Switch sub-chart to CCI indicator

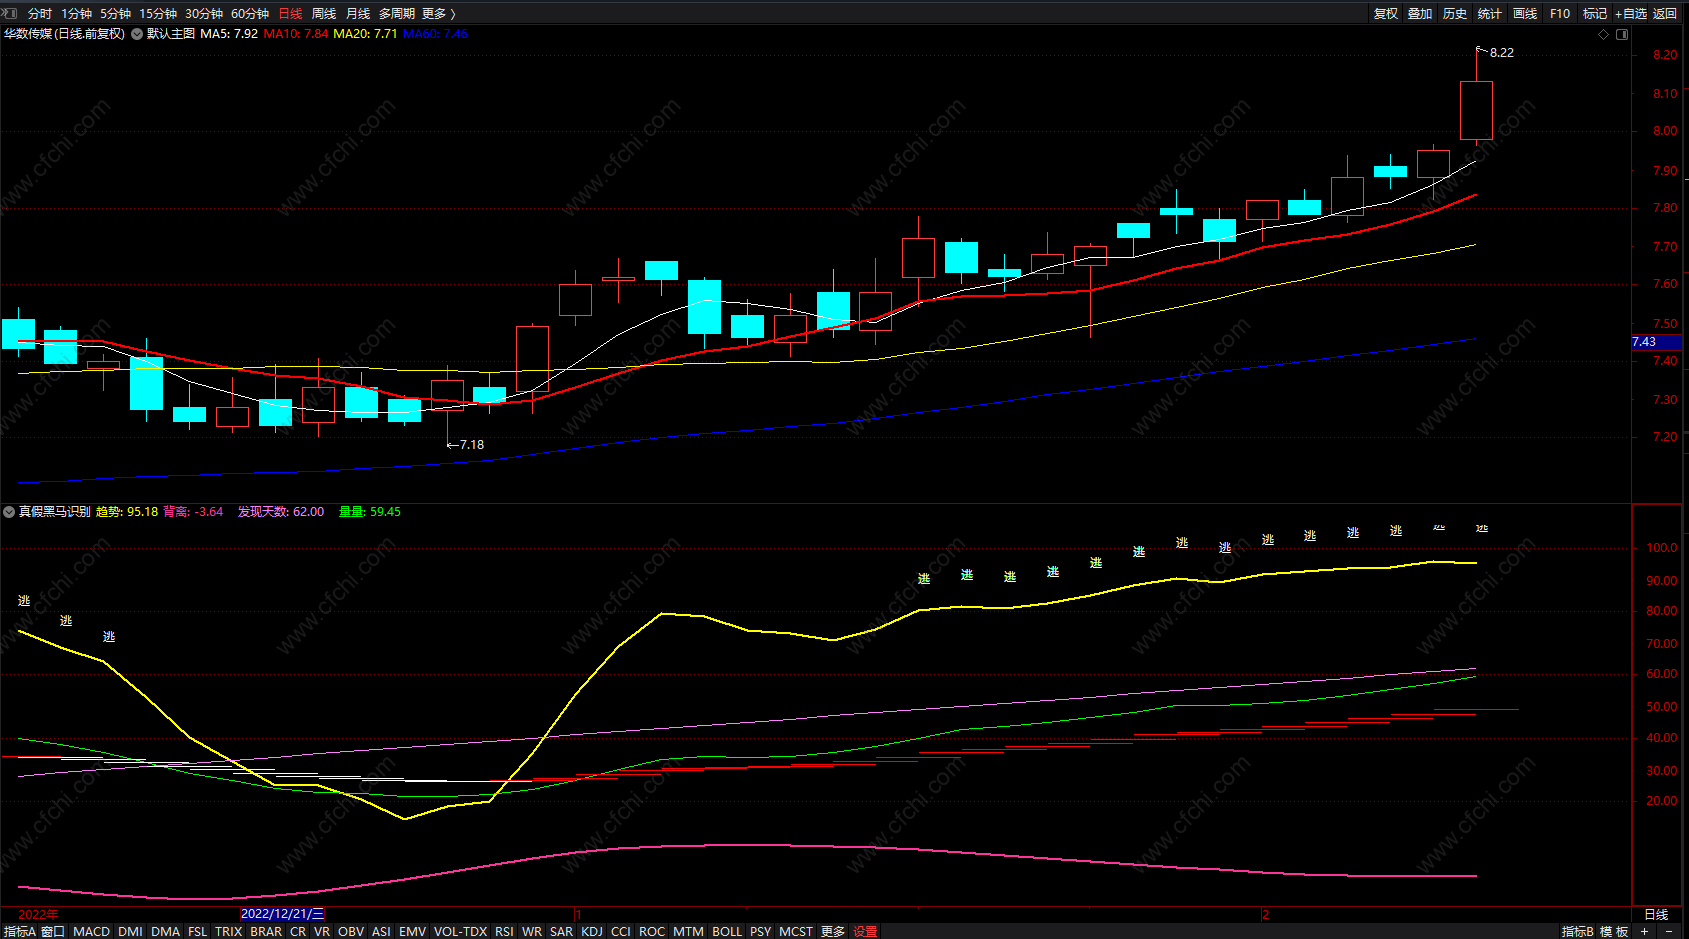coord(621,931)
